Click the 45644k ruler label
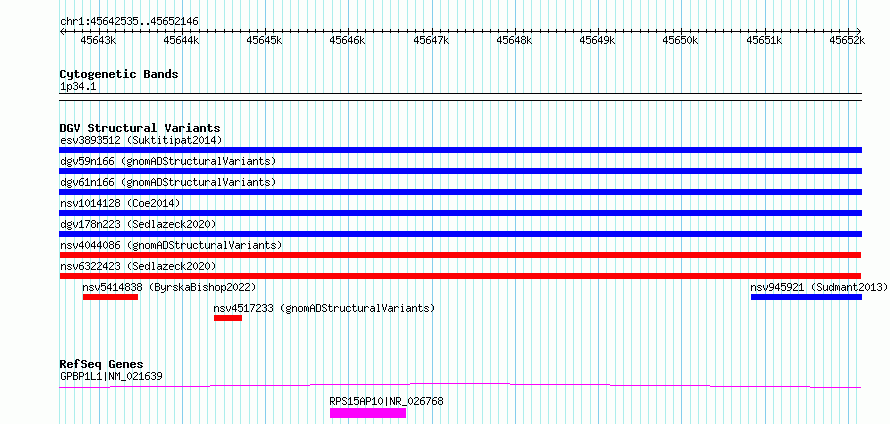Viewport: 890px width, 424px height. point(181,40)
